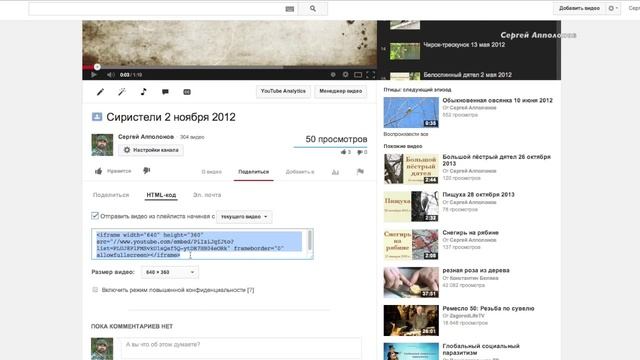Mute the video using the speaker icon

coord(110,75)
